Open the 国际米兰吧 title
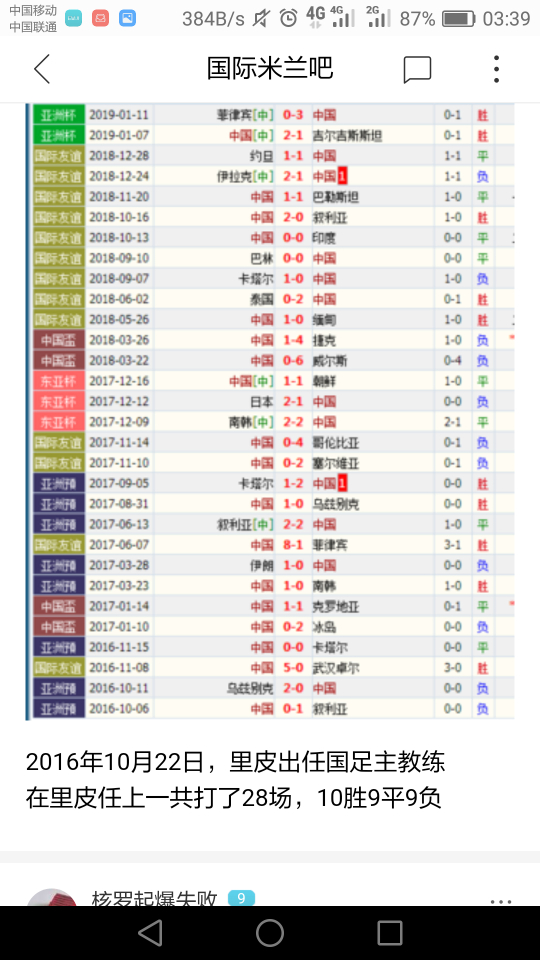 [270, 69]
